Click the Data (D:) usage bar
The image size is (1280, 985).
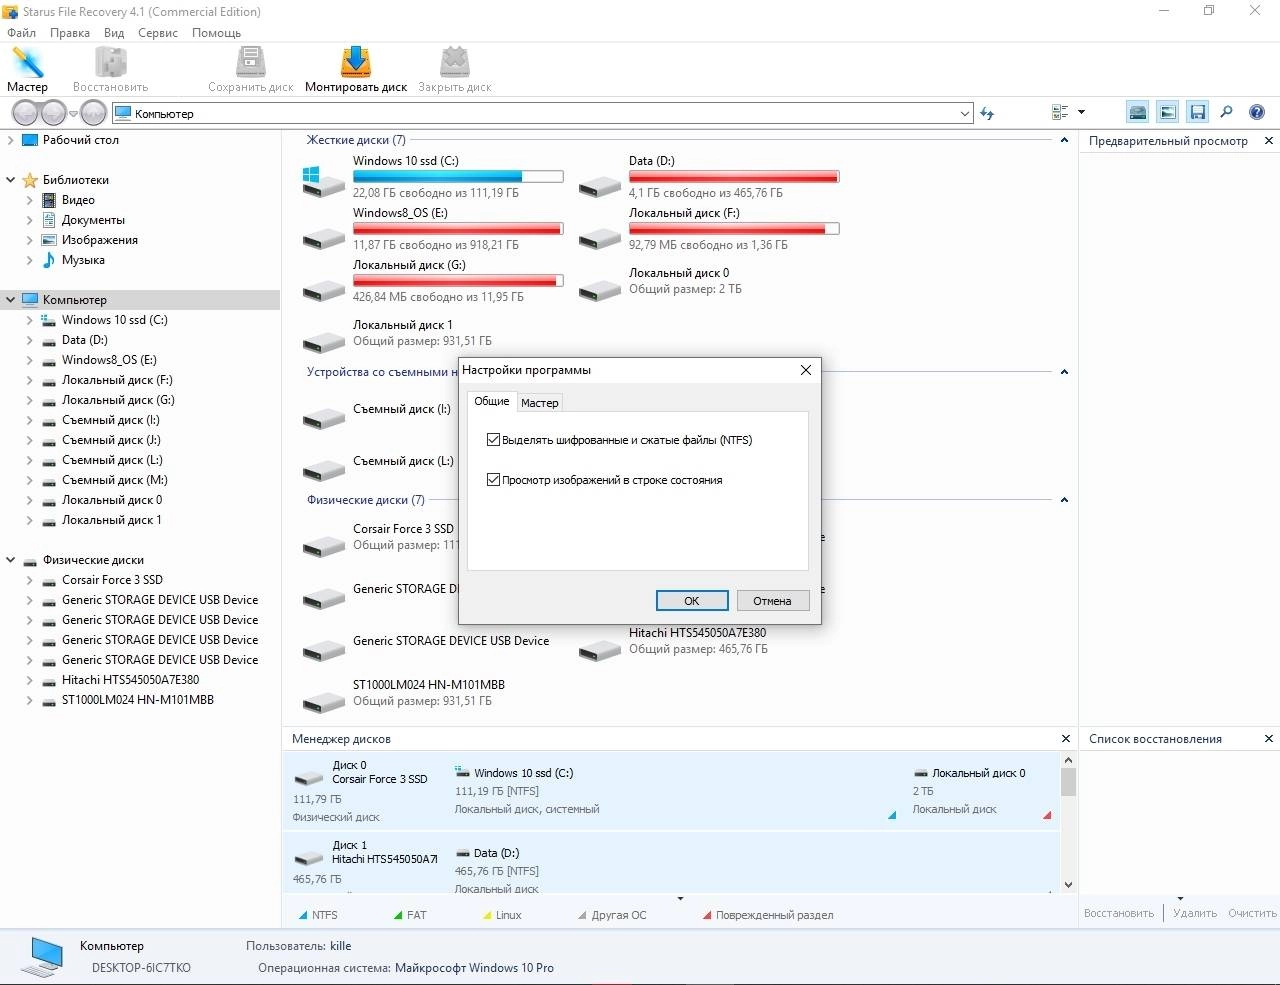(734, 177)
